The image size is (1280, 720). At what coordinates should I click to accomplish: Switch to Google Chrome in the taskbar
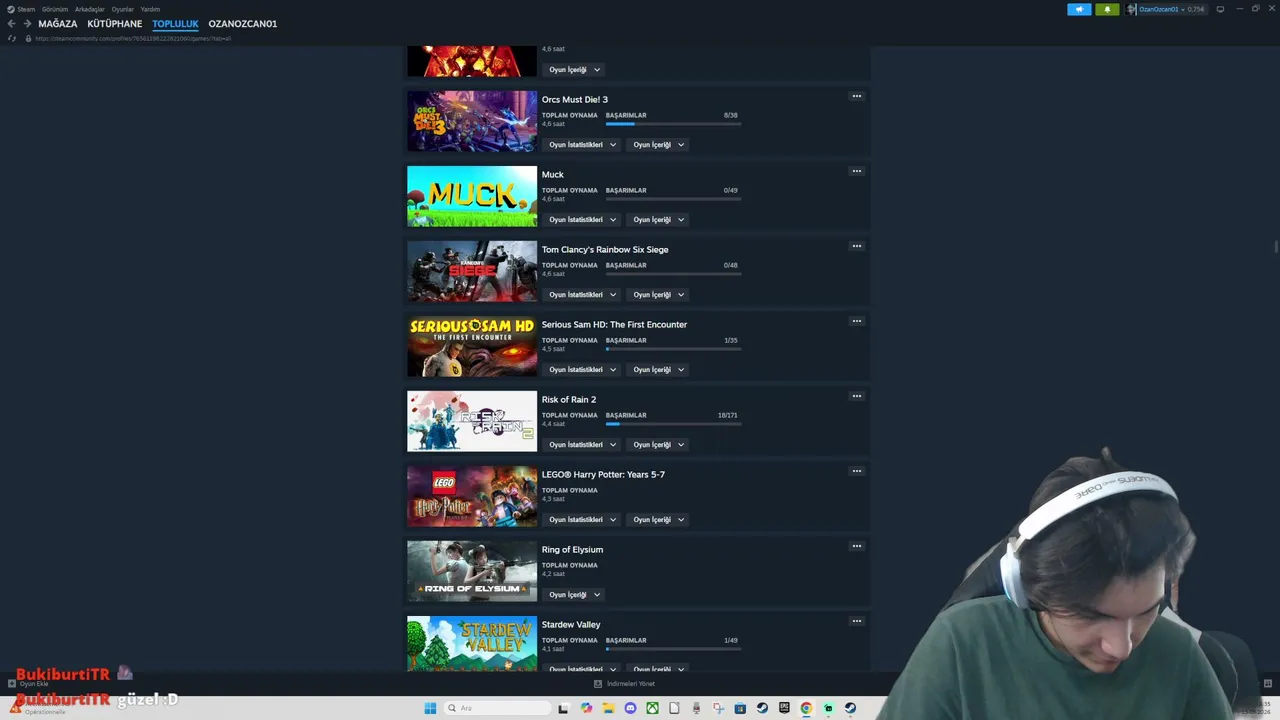(x=806, y=708)
